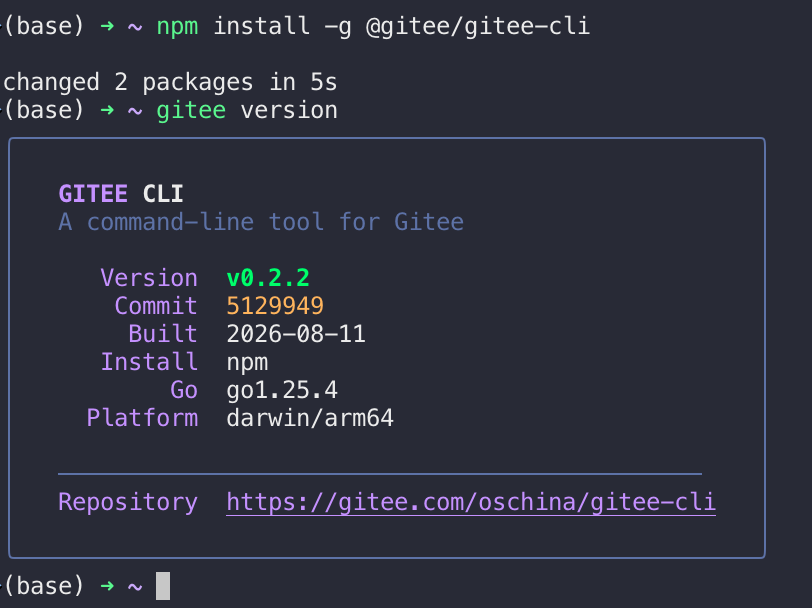
Task: Click the green 'gitee' command word
Action: 191,110
